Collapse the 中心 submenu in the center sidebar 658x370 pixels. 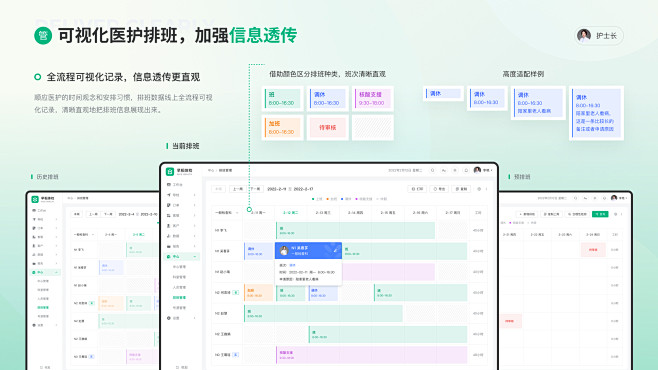pos(194,256)
